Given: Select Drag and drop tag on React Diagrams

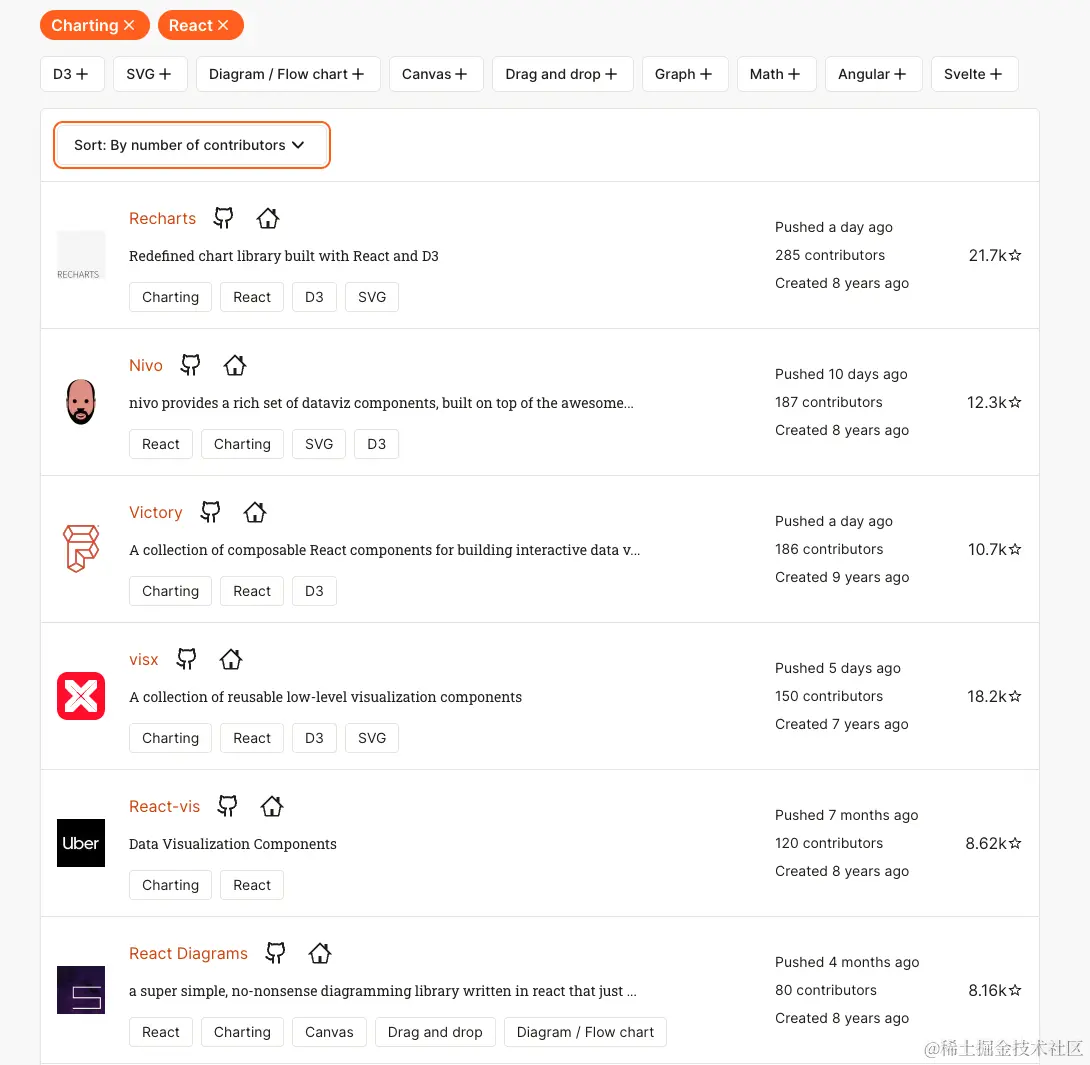Looking at the screenshot, I should pyautogui.click(x=435, y=1032).
